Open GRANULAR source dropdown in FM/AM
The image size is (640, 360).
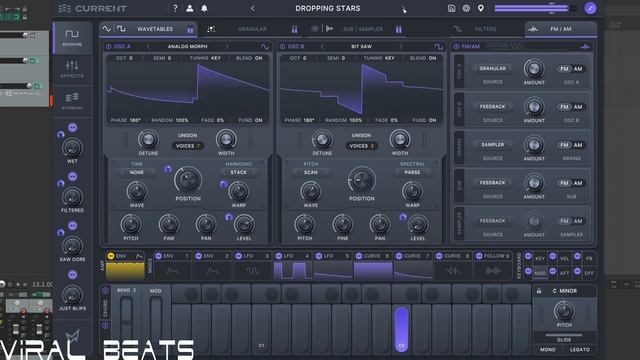493,69
